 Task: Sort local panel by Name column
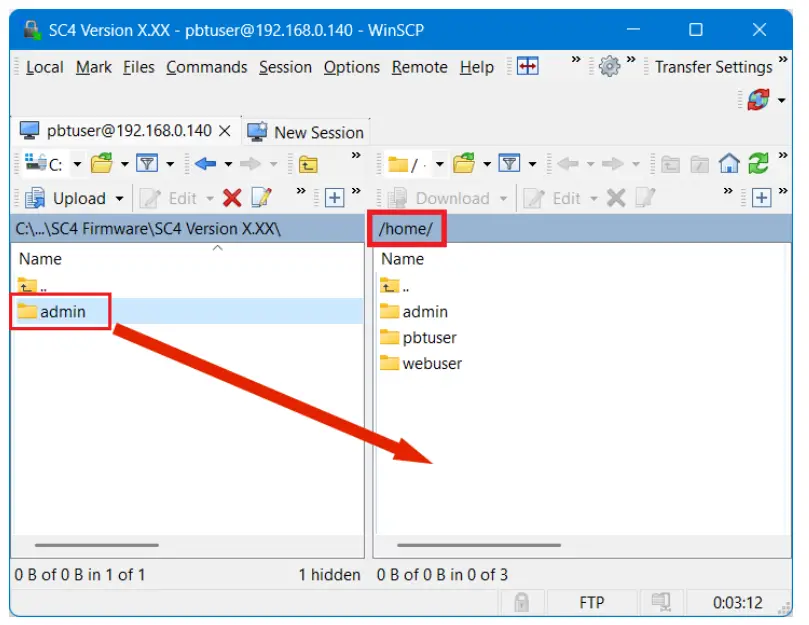click(40, 259)
